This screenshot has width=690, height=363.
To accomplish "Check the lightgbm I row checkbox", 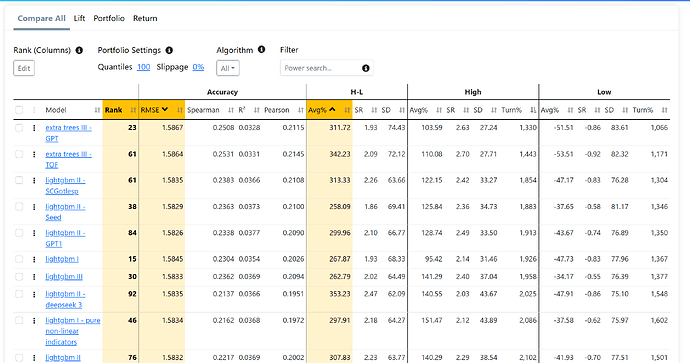I will (x=19, y=259).
